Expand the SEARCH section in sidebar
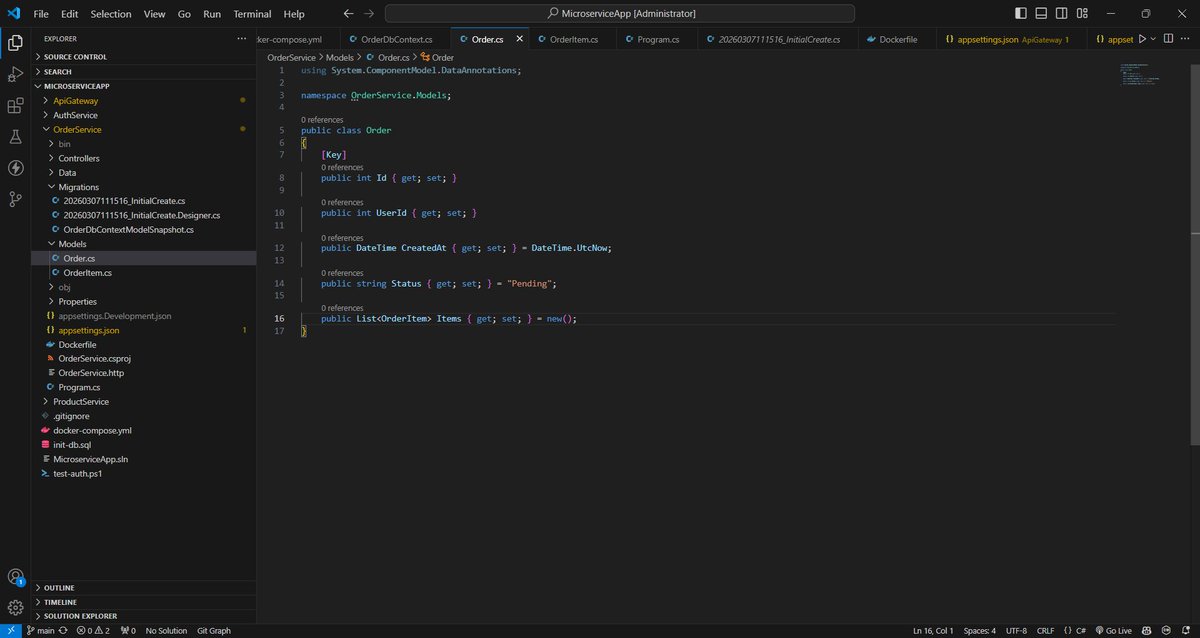This screenshot has width=1200, height=638. [143, 72]
